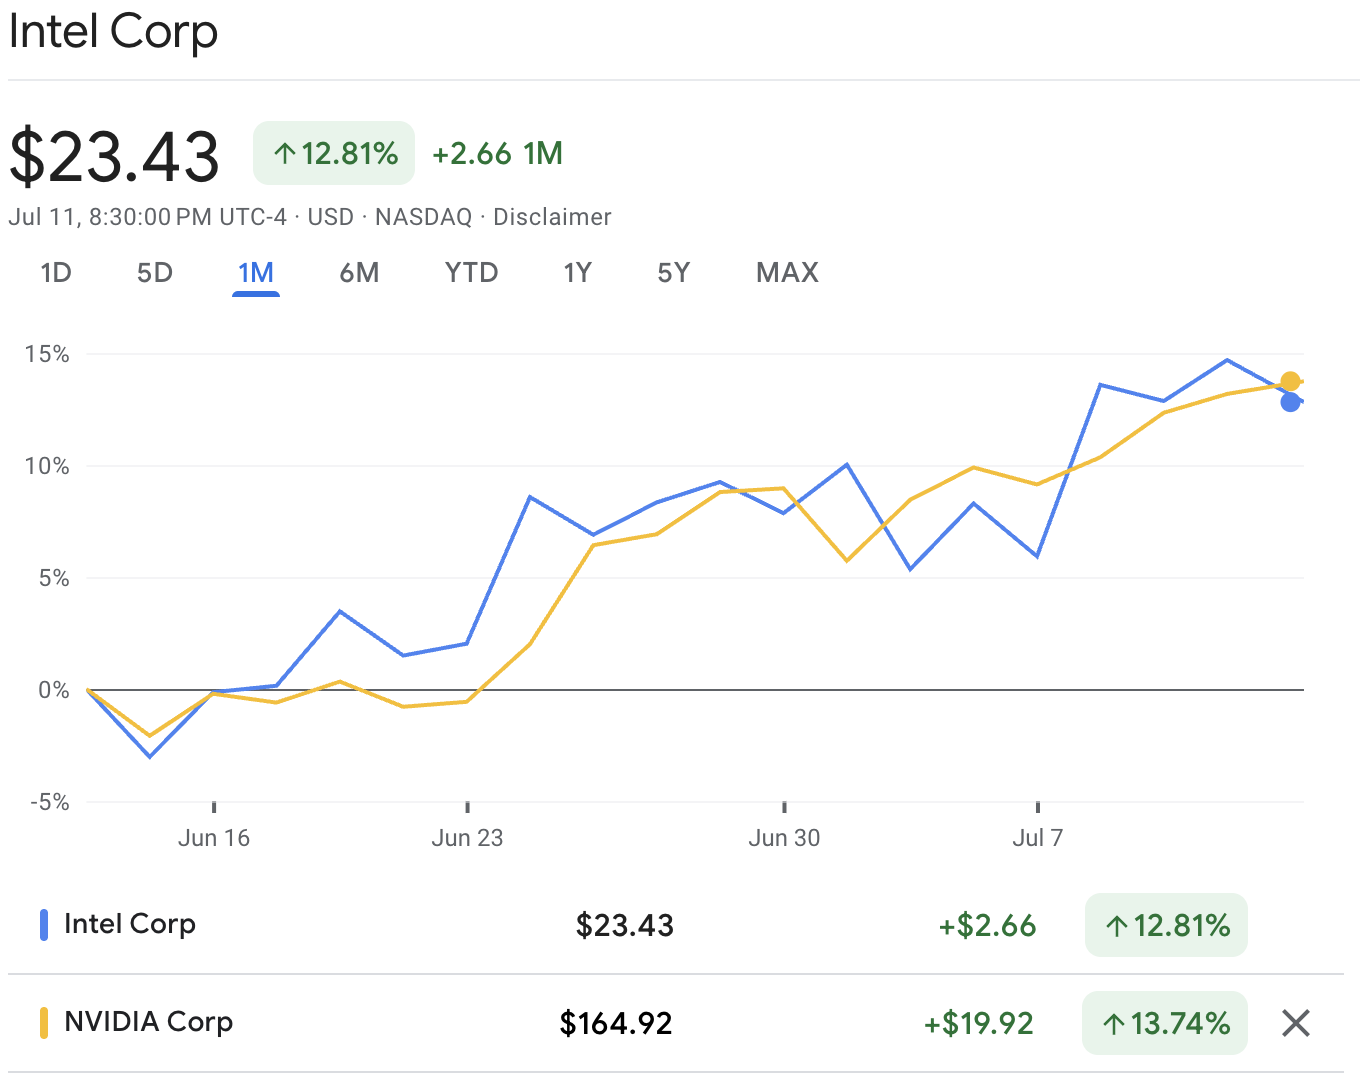This screenshot has width=1360, height=1080.
Task: Click the yellow NVIDIA Corp legend color bar
Action: click(44, 1023)
